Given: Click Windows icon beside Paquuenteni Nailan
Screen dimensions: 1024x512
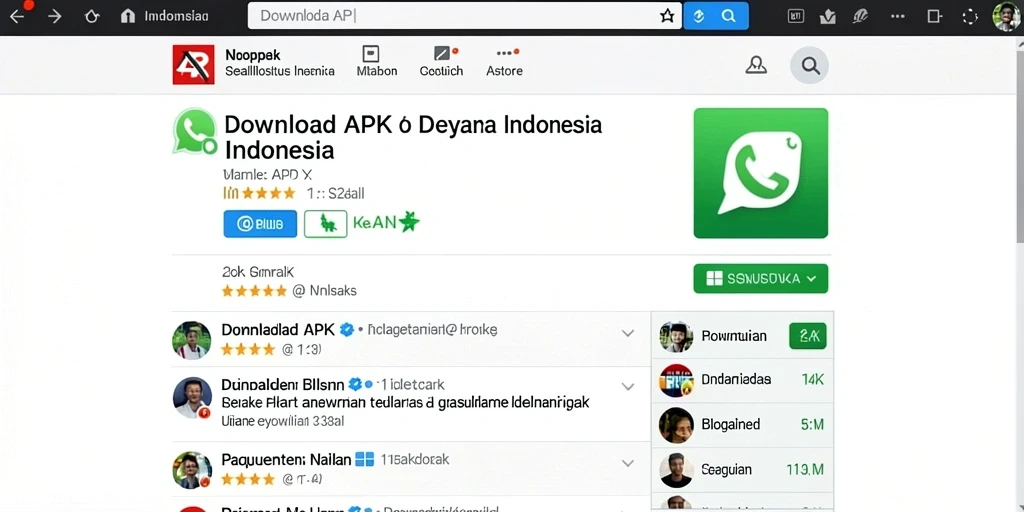Looking at the screenshot, I should [364, 459].
